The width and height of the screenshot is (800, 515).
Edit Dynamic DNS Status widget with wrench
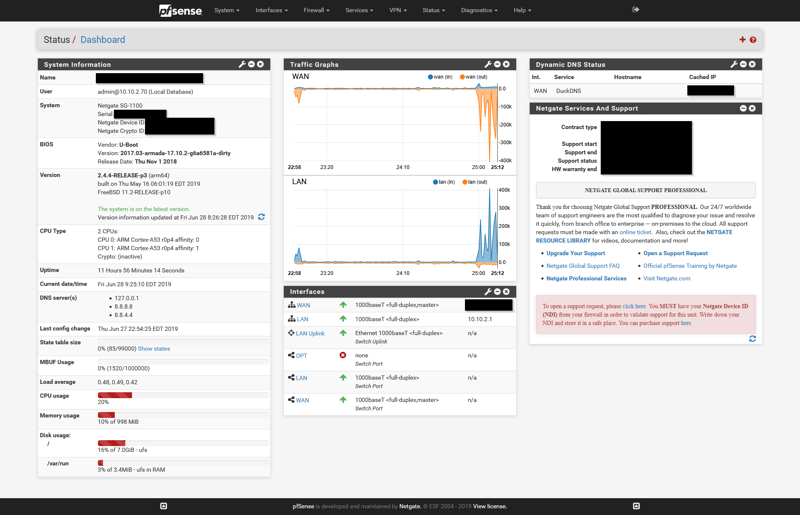(734, 64)
